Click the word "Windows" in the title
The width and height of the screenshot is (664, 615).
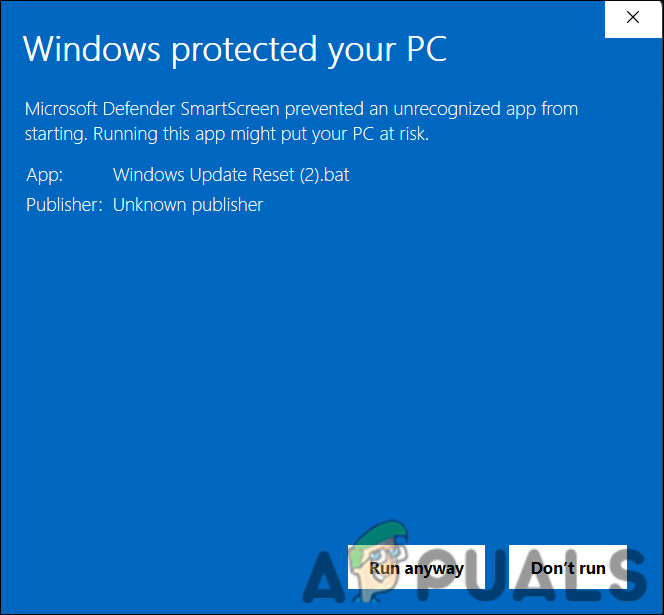[92, 49]
